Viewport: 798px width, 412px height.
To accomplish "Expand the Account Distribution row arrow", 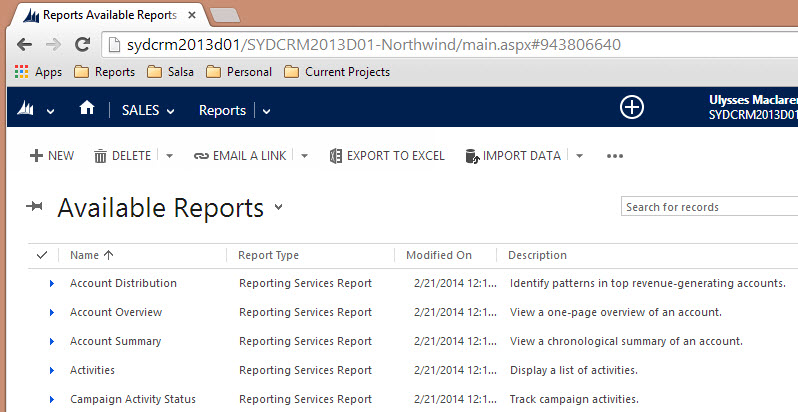I will pos(52,284).
